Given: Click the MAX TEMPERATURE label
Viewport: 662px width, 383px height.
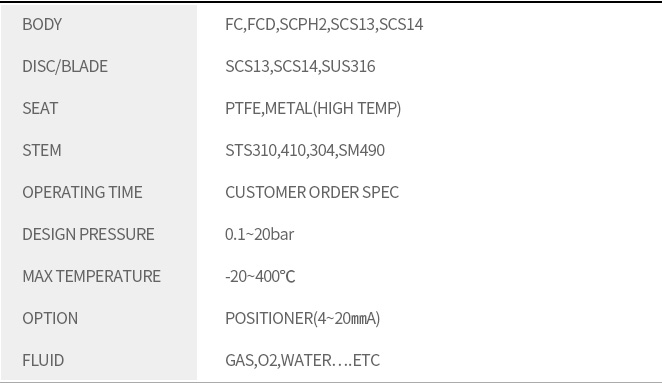Looking at the screenshot, I should pyautogui.click(x=92, y=277).
